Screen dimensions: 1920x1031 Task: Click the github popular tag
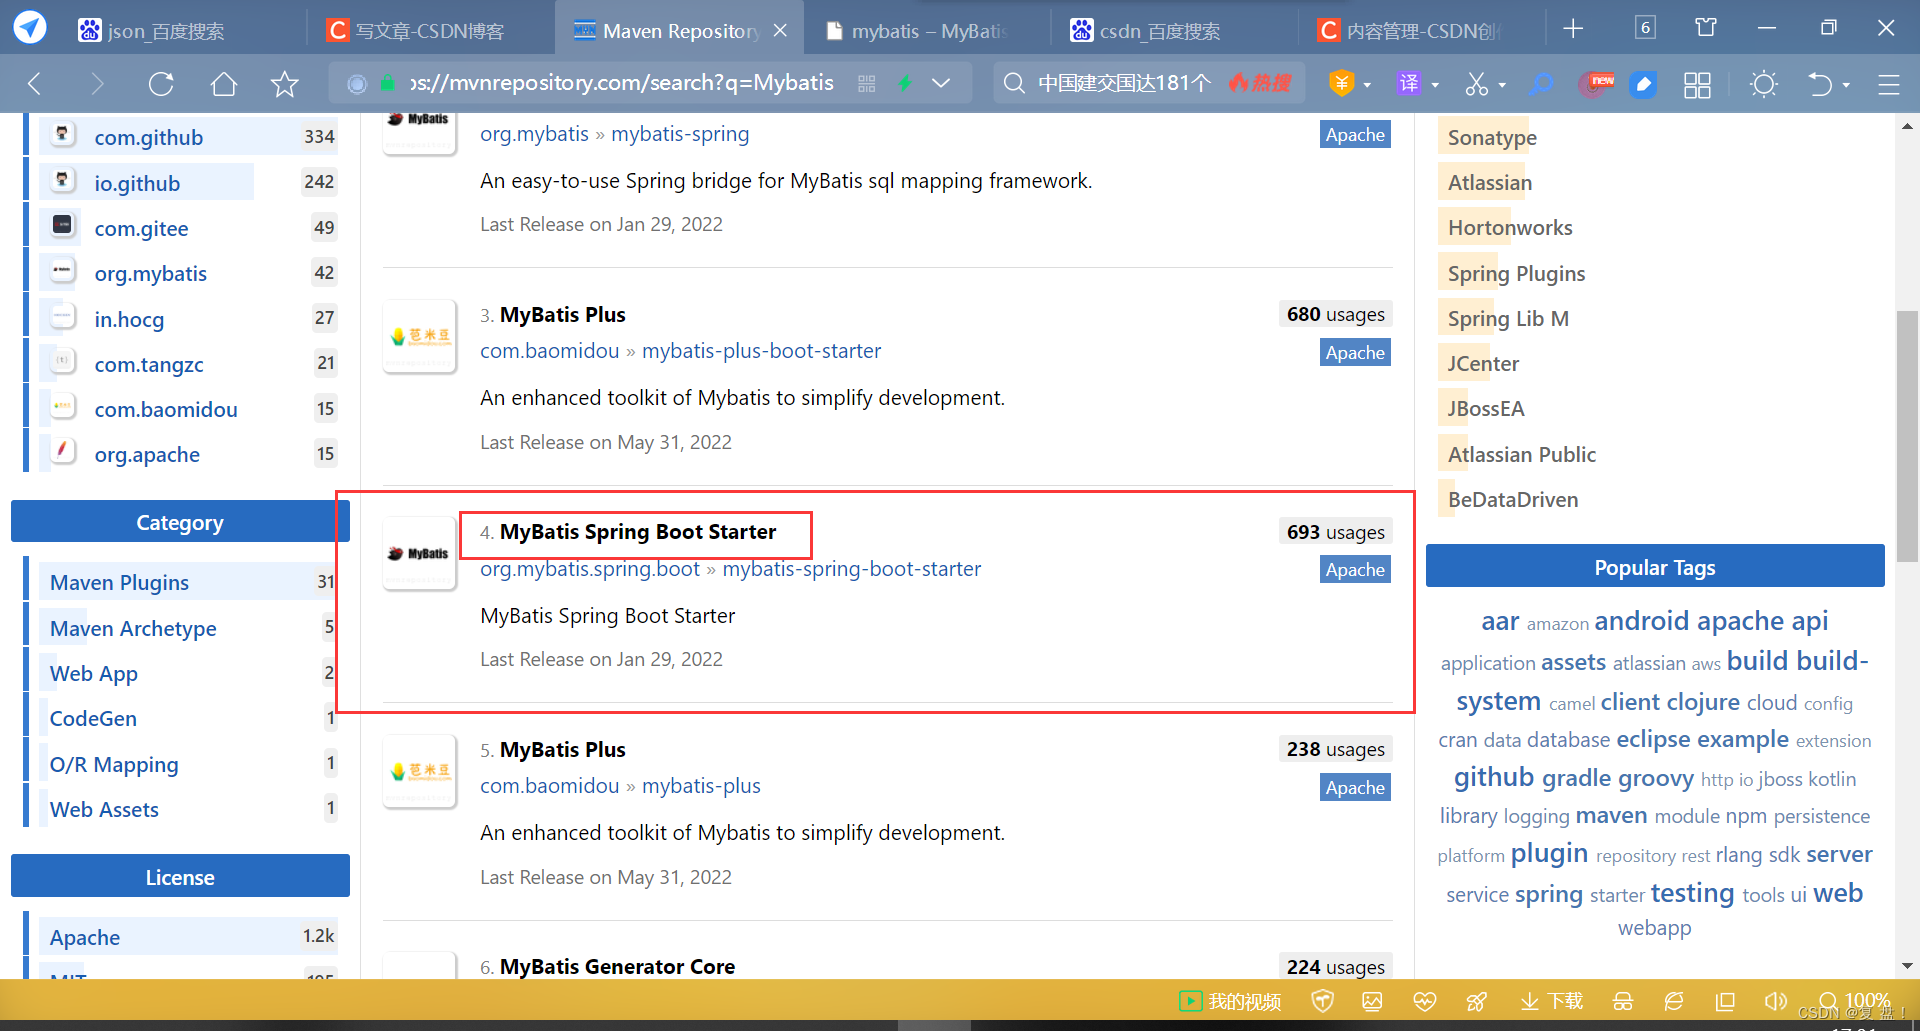point(1494,777)
